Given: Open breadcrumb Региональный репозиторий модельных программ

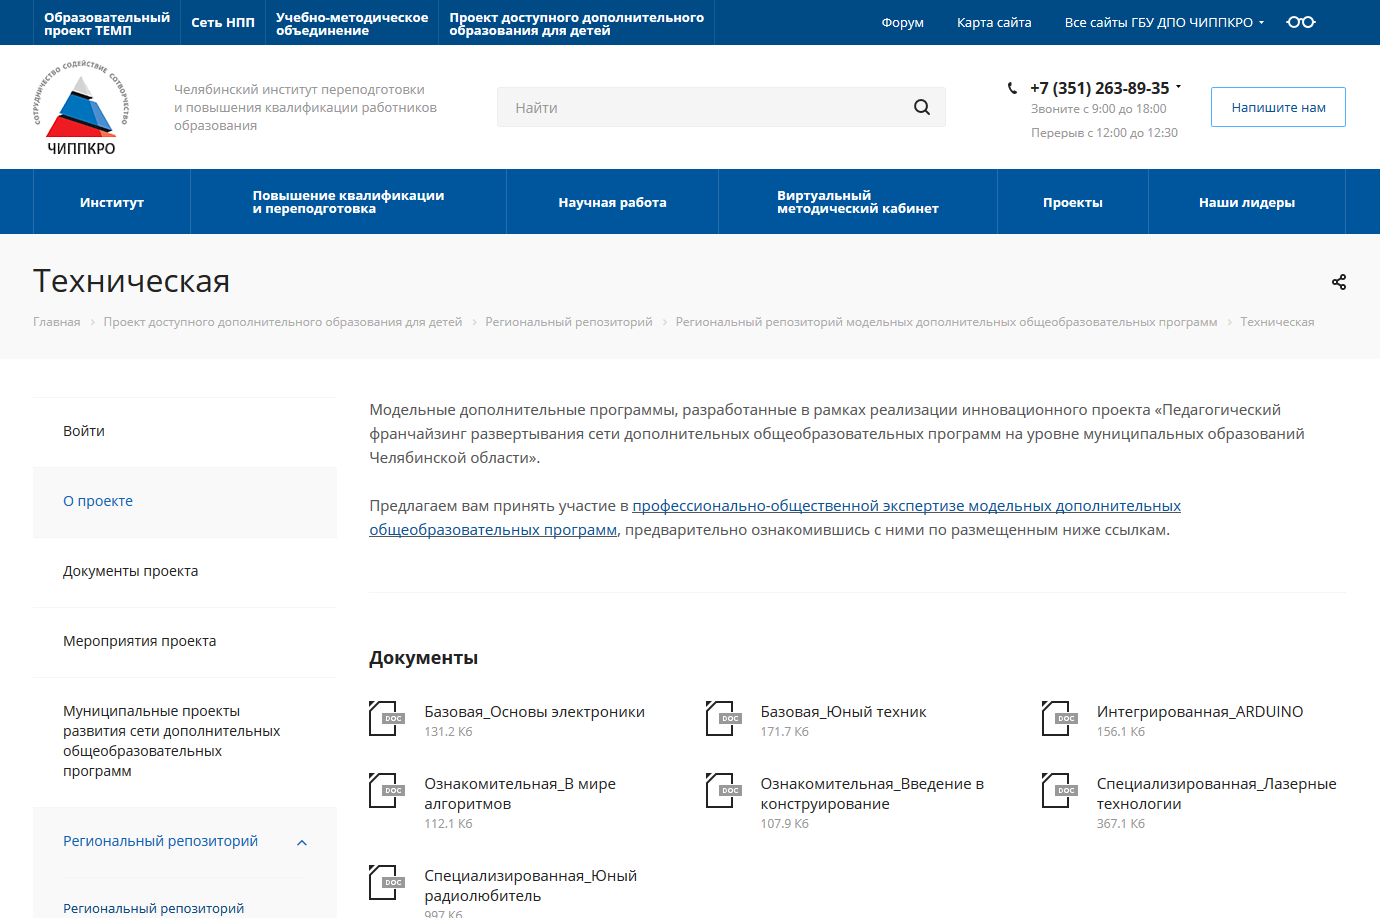Looking at the screenshot, I should point(946,322).
